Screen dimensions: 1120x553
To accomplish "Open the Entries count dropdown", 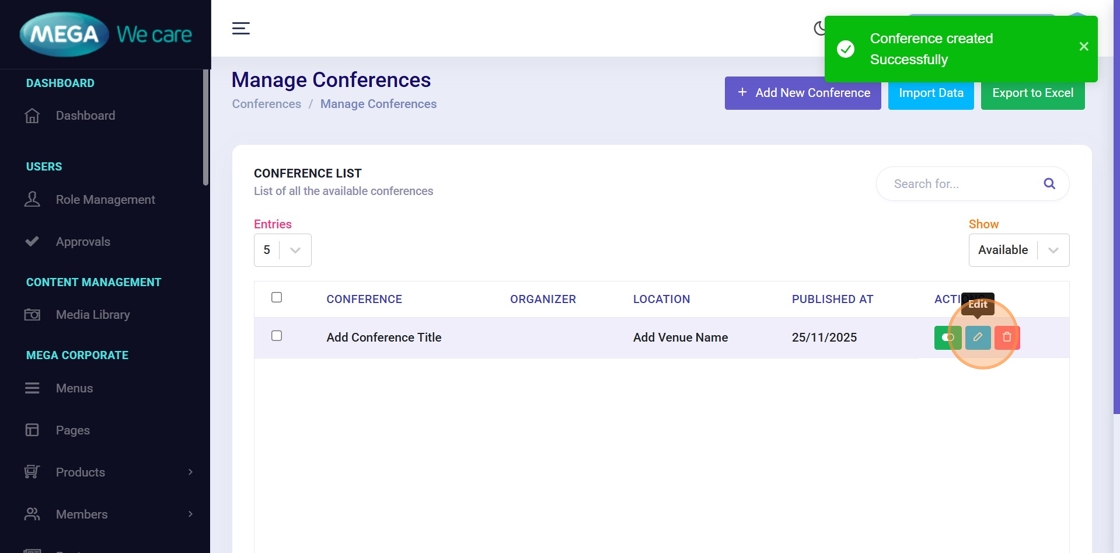I will coord(282,250).
